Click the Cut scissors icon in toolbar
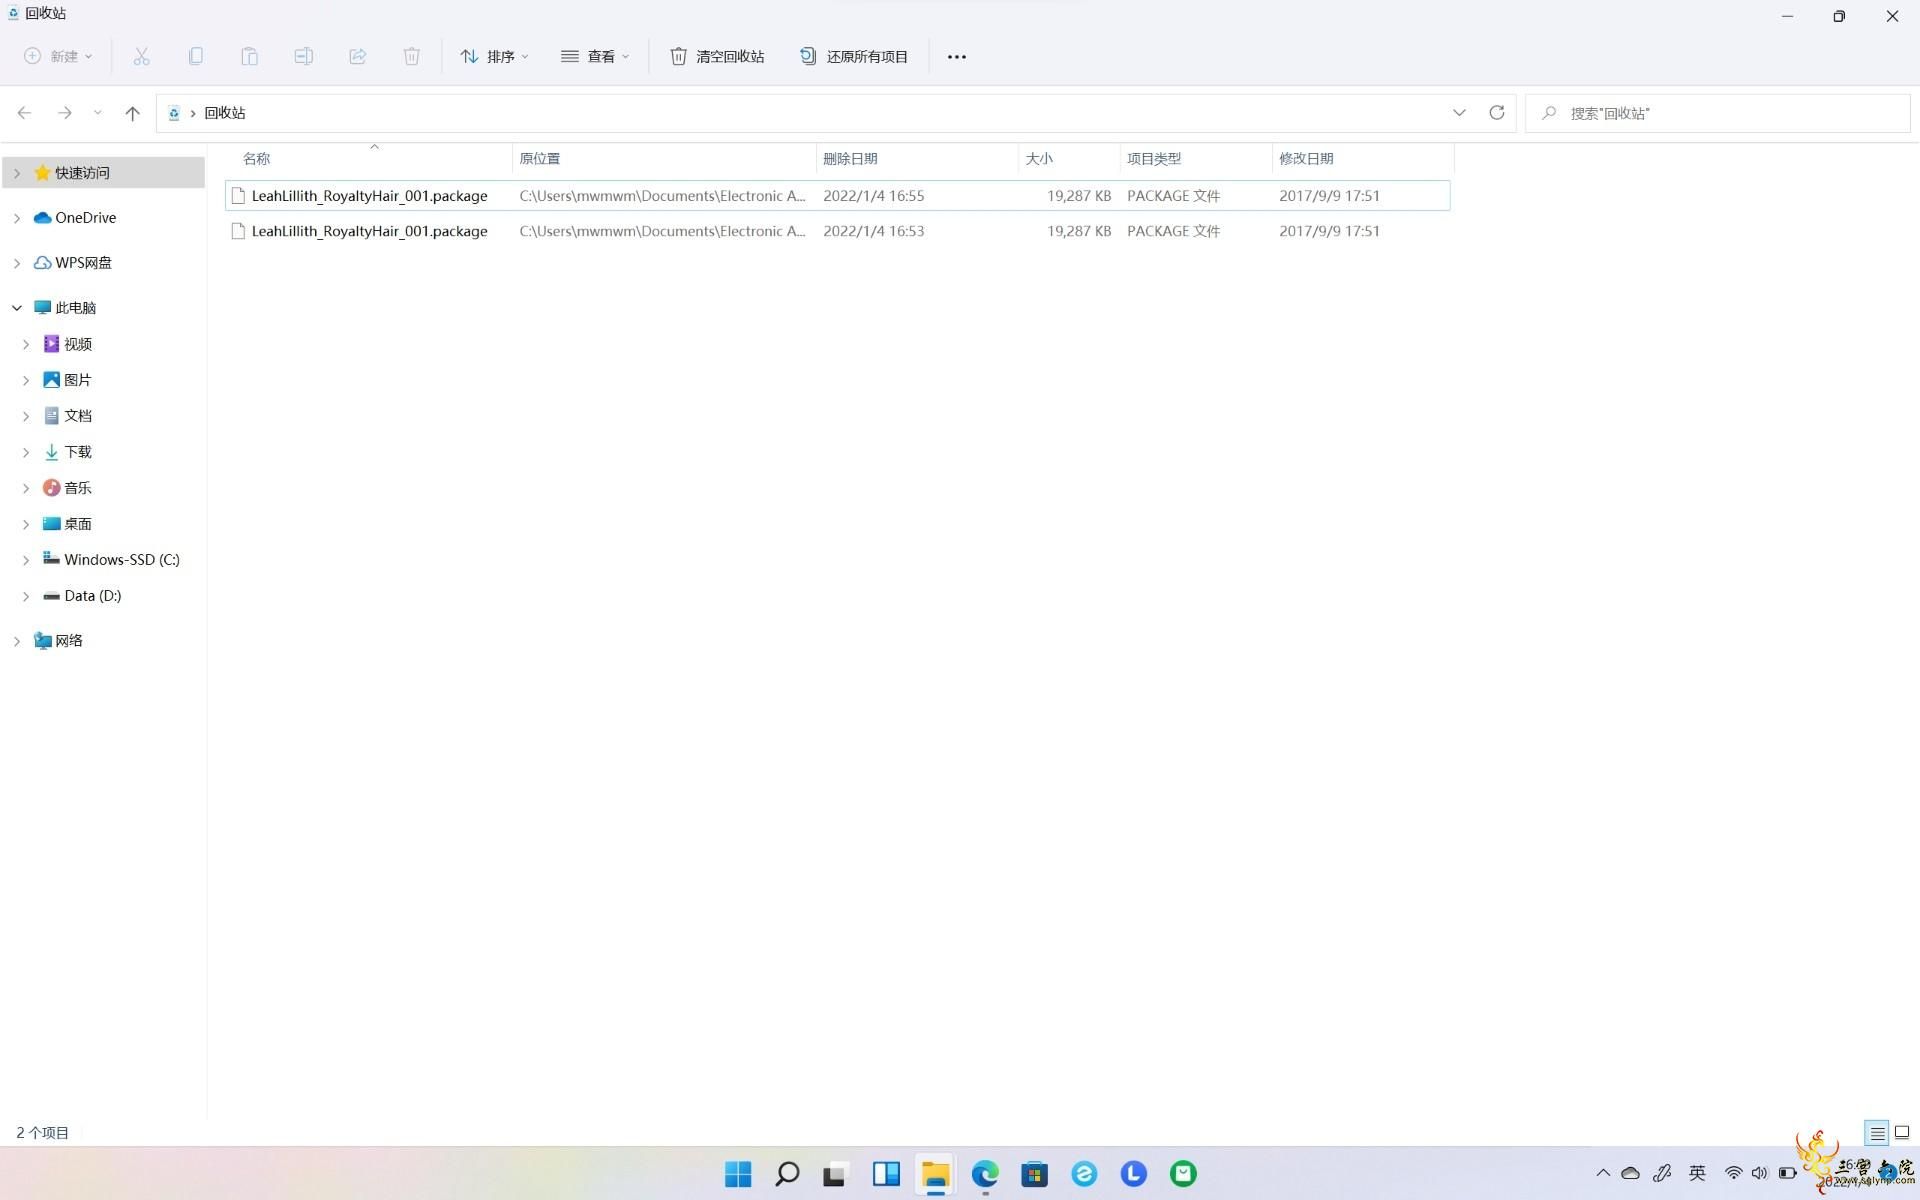Image resolution: width=1920 pixels, height=1200 pixels. 141,56
